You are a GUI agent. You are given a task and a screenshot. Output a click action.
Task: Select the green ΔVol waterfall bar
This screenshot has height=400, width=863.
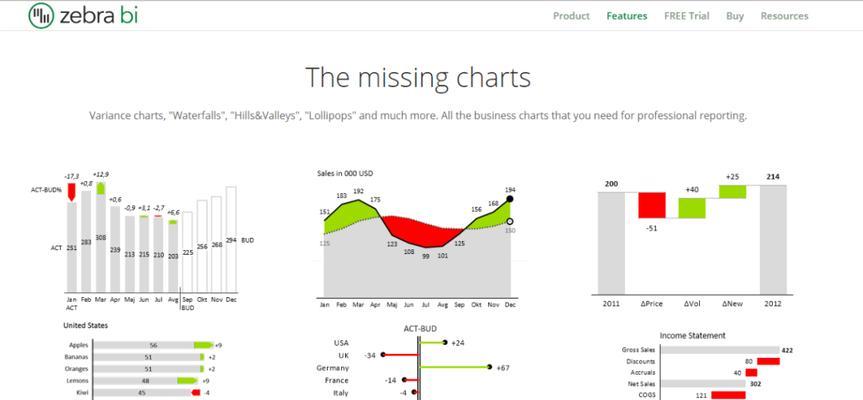[692, 208]
